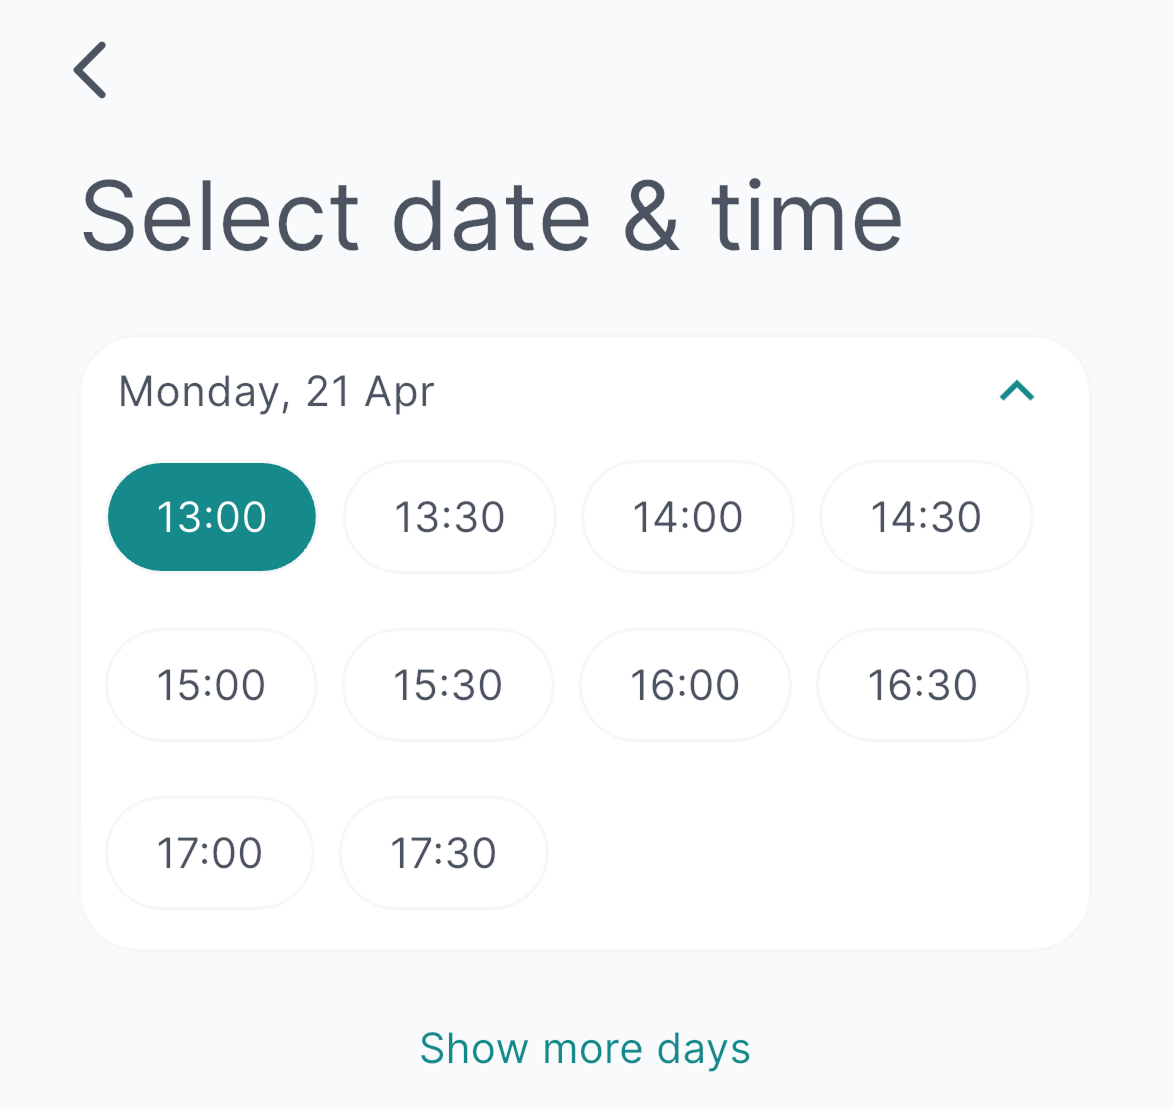Choose the 16:30 time slot
1174x1109 pixels.
click(922, 685)
